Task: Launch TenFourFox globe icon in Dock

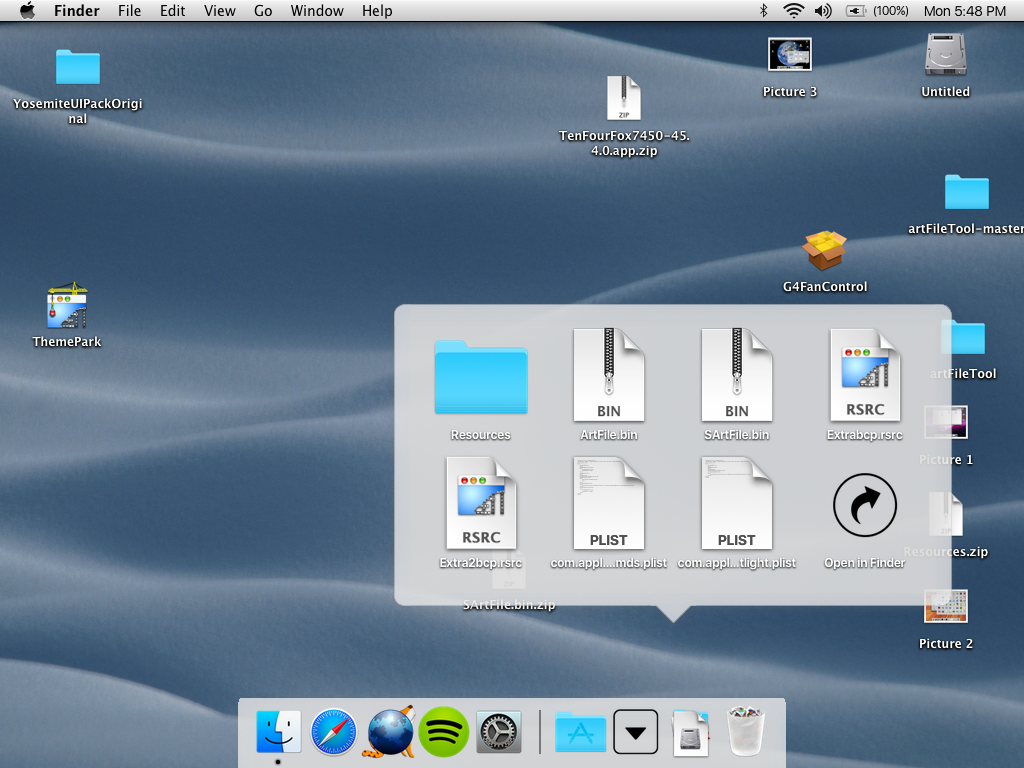Action: pos(391,731)
